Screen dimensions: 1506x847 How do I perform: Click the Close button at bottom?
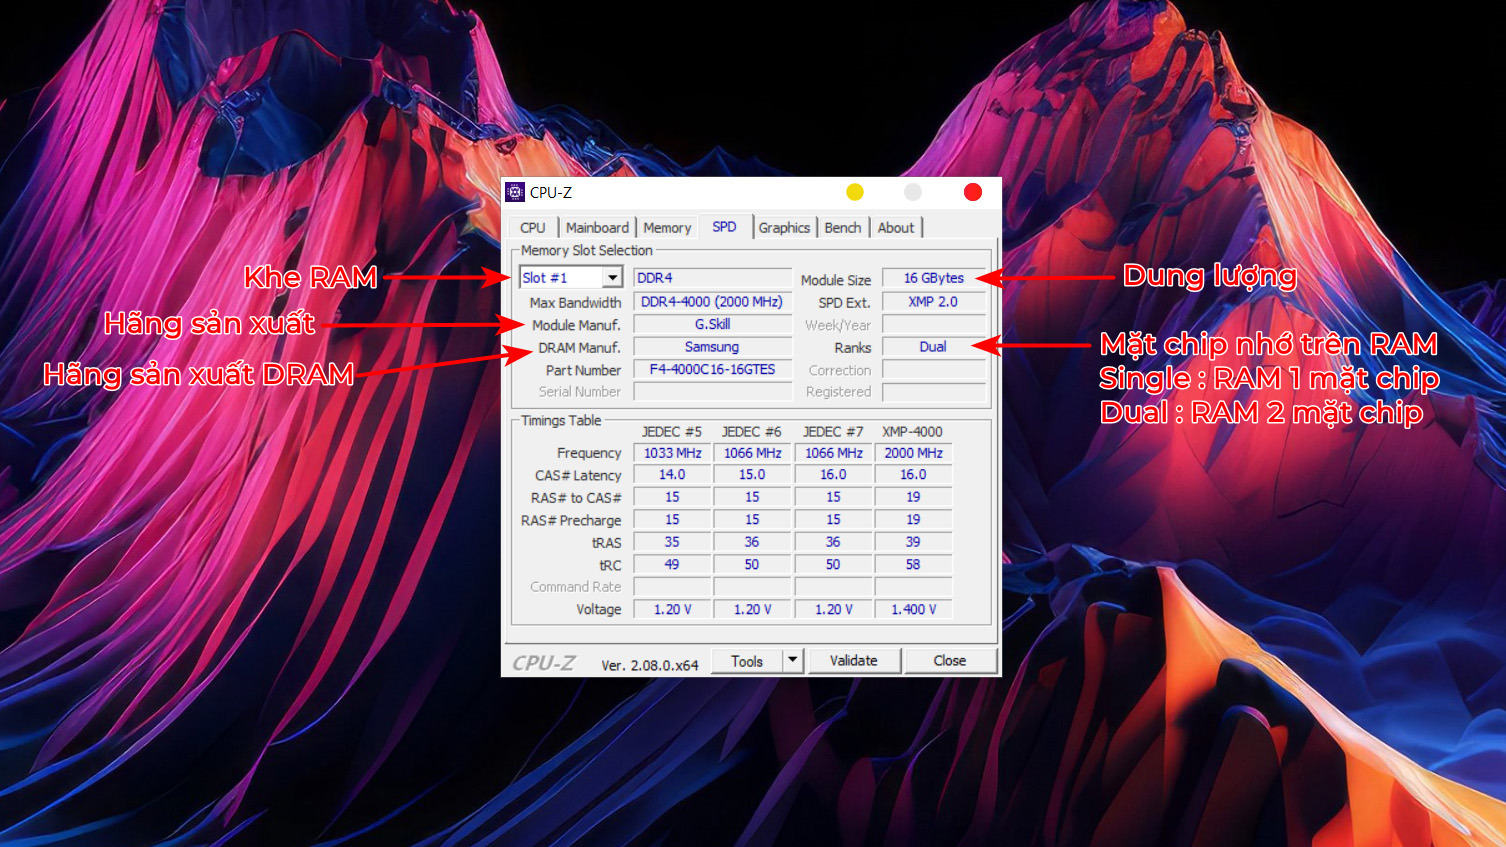tap(949, 661)
